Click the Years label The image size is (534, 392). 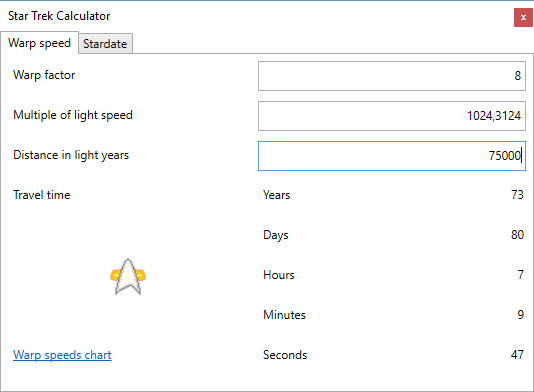click(277, 195)
